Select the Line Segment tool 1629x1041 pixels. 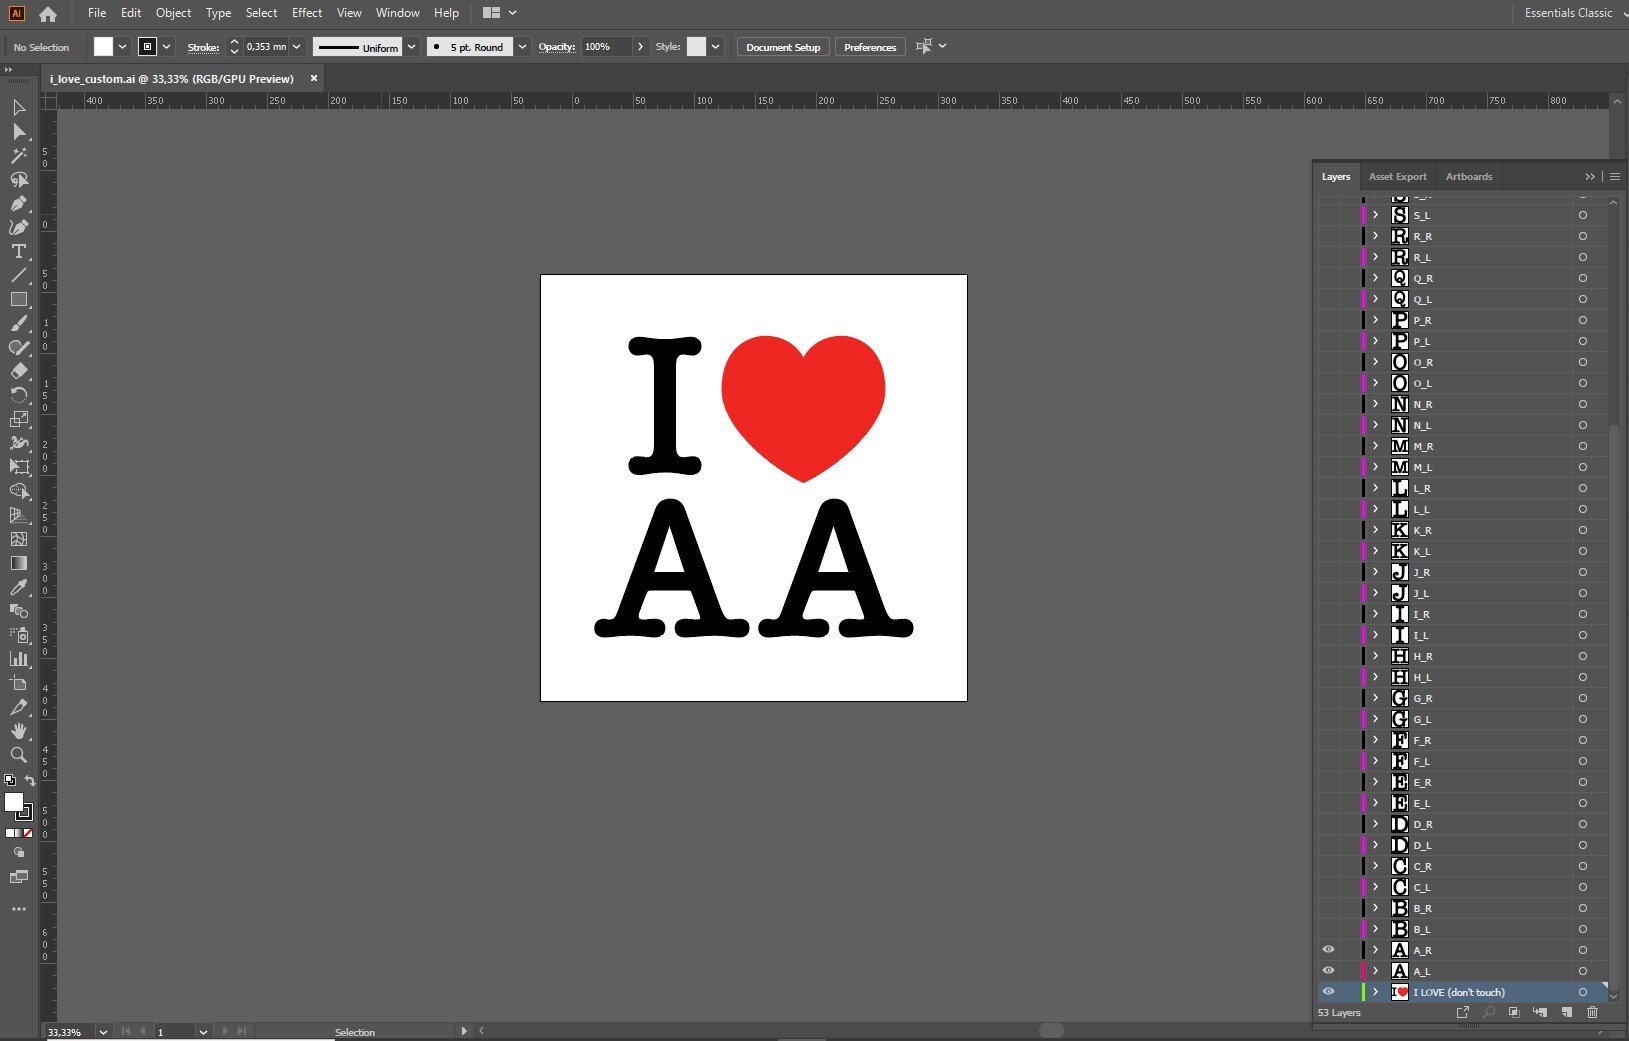(18, 275)
